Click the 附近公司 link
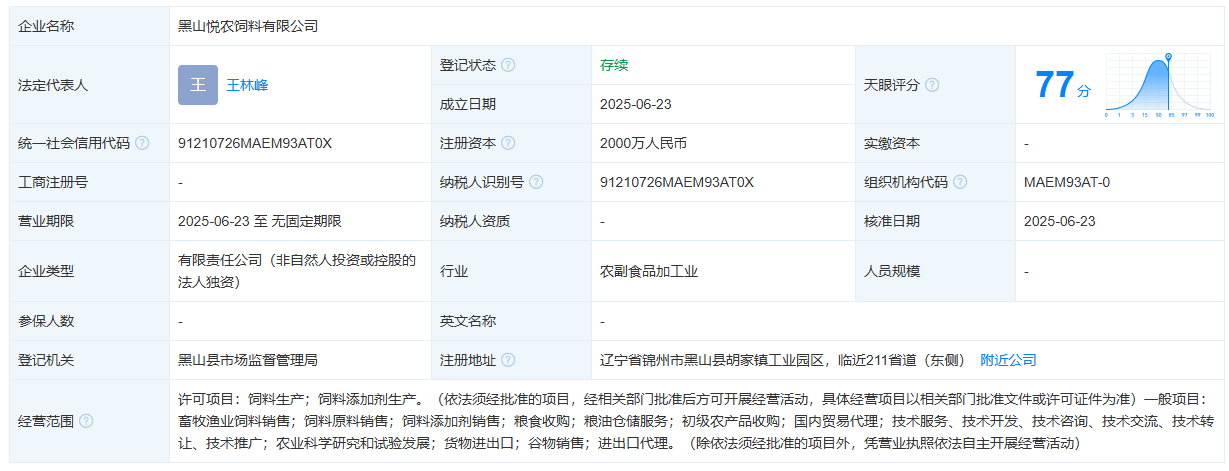This screenshot has width=1229, height=471. [1008, 360]
